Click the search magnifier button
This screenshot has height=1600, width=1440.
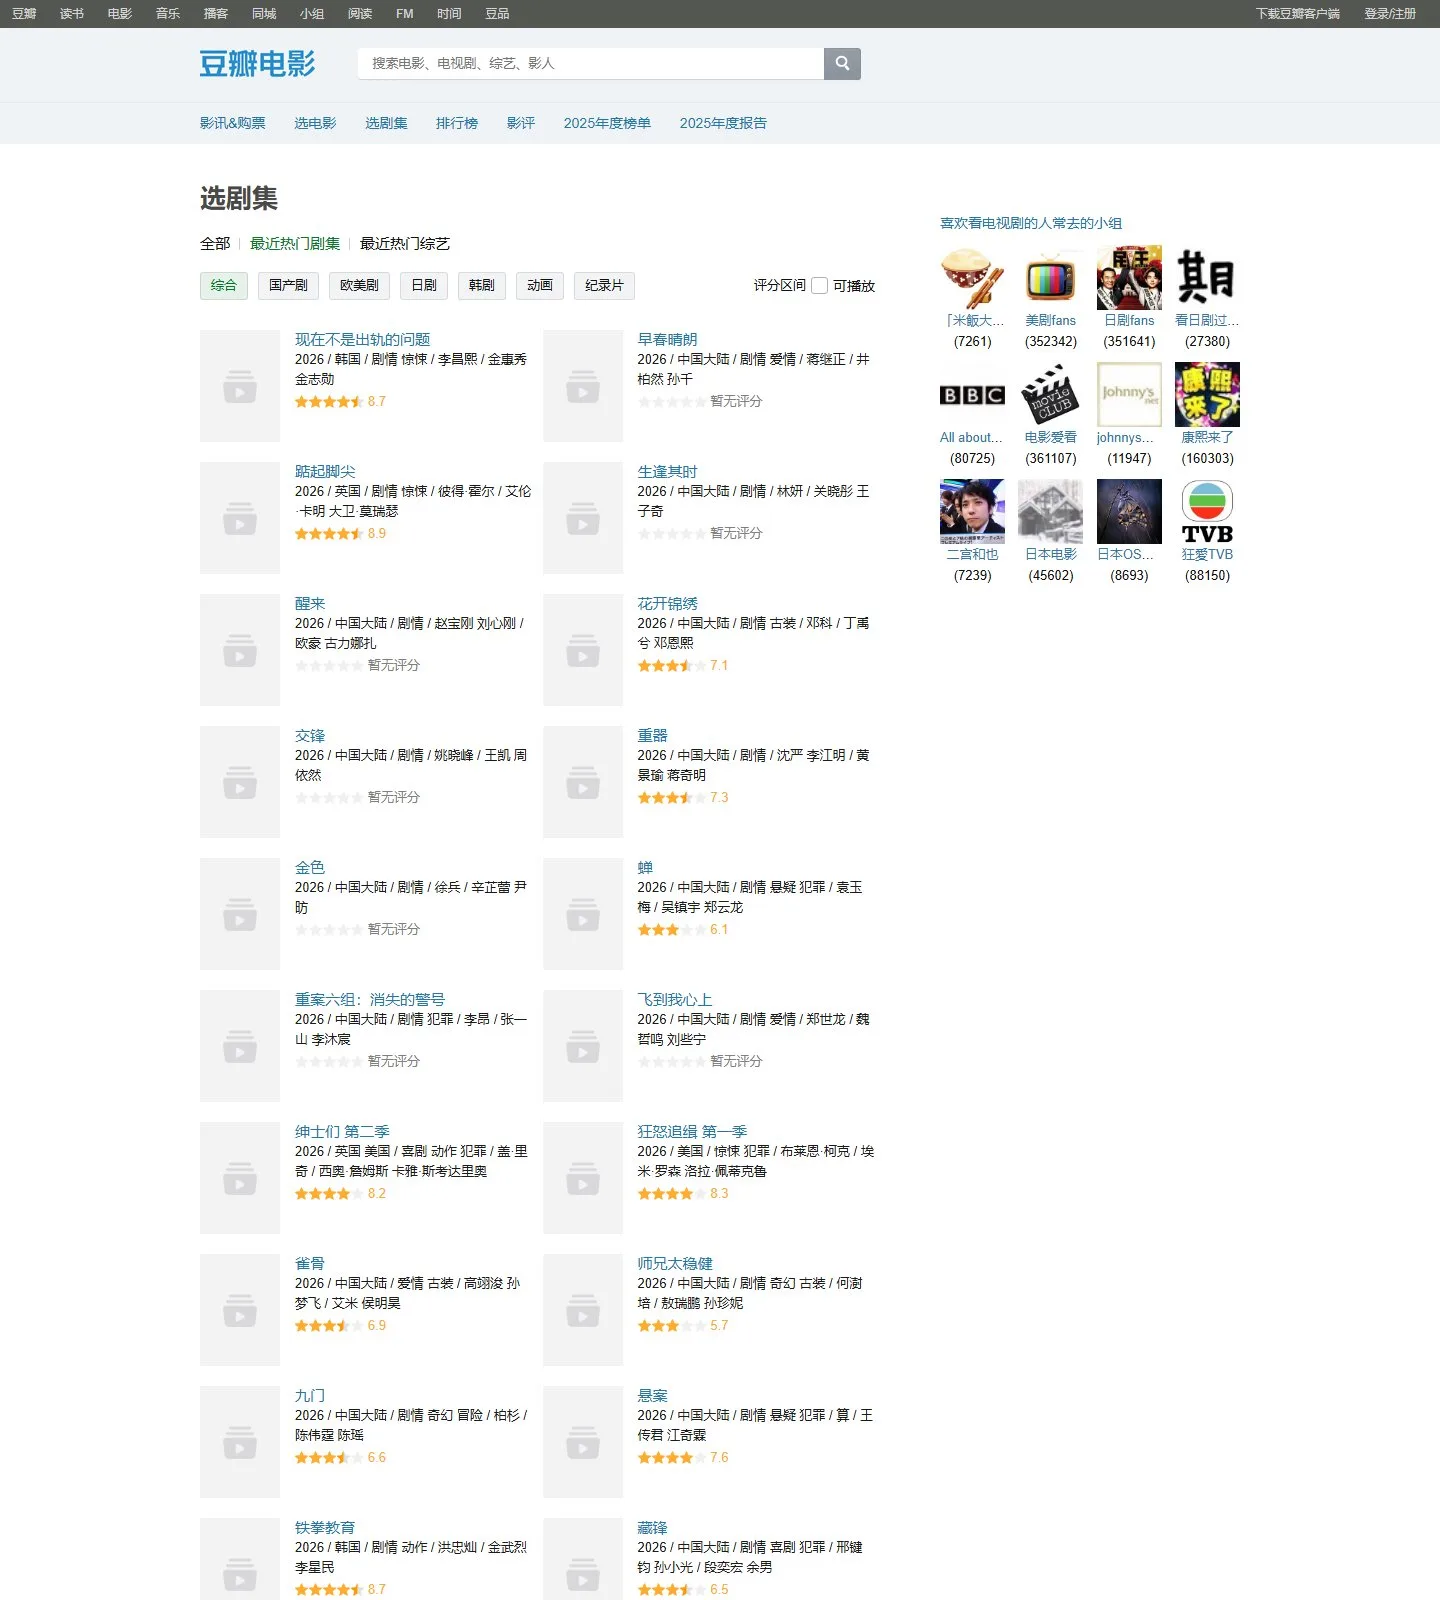842,63
